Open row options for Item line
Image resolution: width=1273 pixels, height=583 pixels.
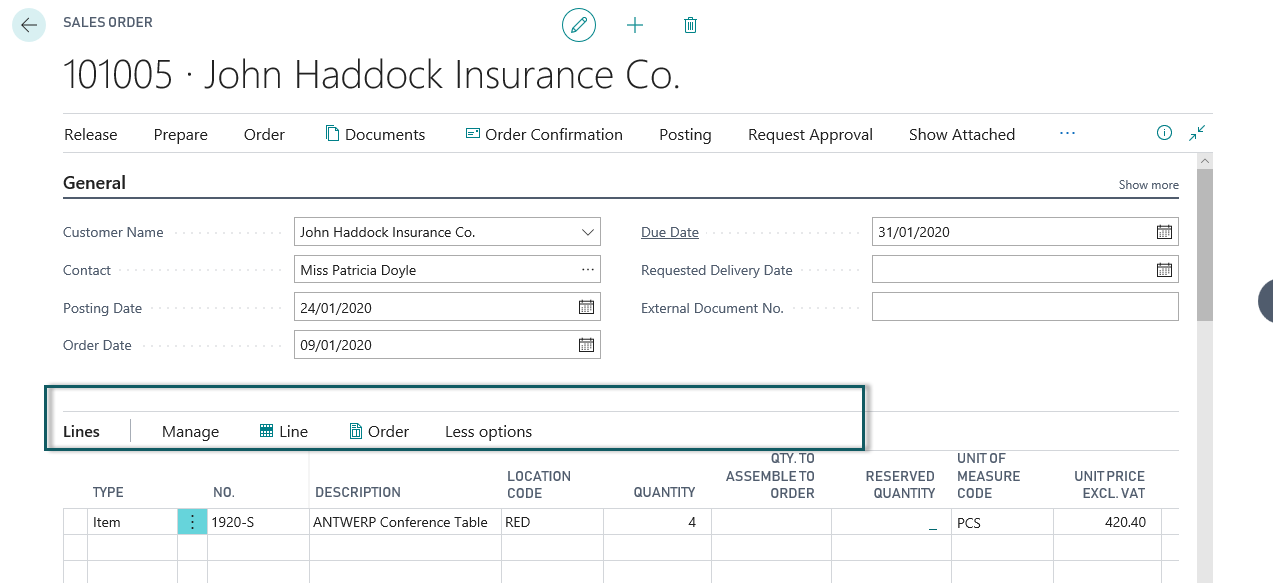coord(192,522)
